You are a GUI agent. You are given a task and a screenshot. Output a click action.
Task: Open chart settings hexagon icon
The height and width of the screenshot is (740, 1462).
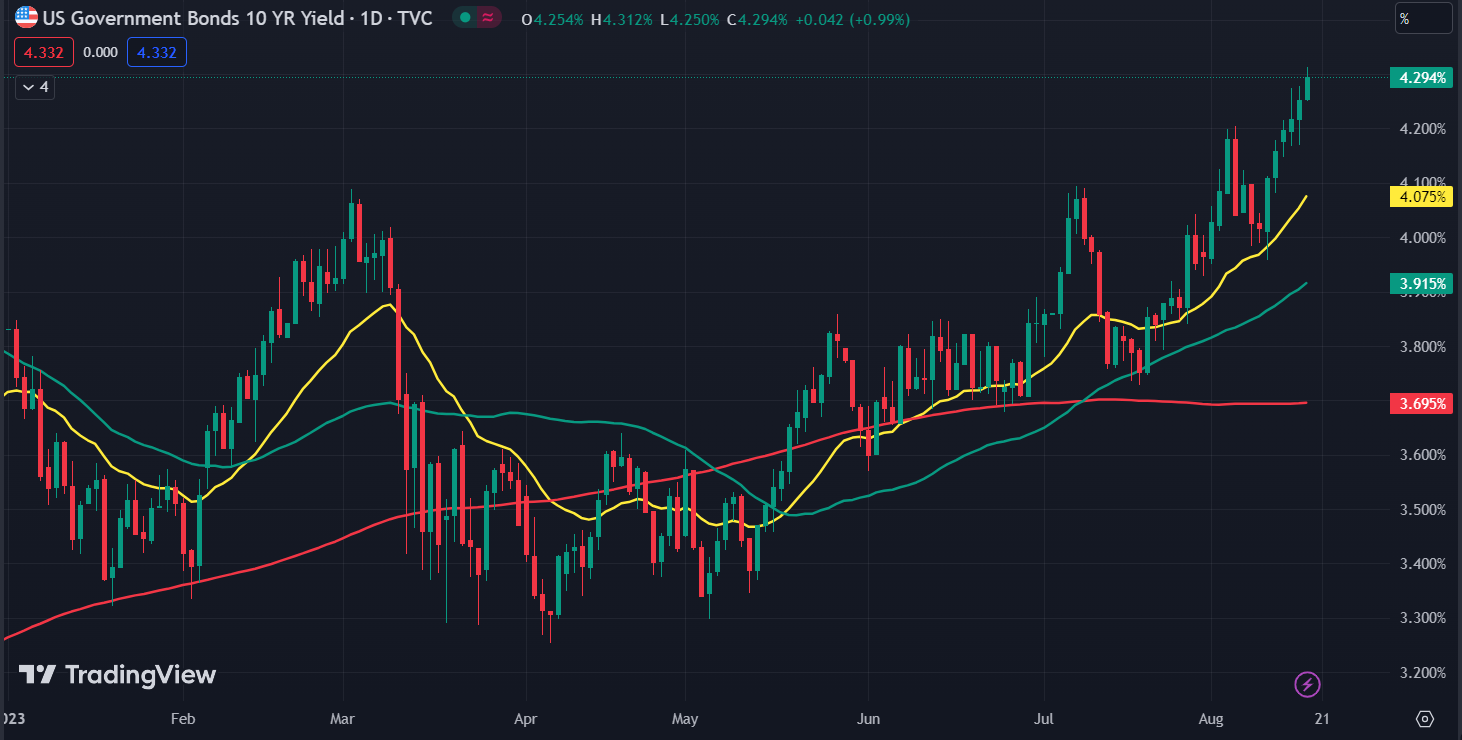pos(1426,718)
